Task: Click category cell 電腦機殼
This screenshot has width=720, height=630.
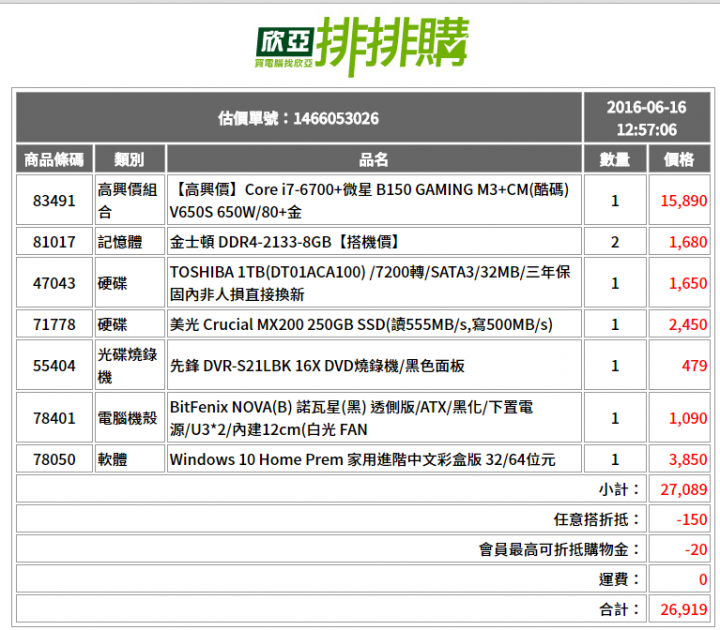Action: [127, 418]
